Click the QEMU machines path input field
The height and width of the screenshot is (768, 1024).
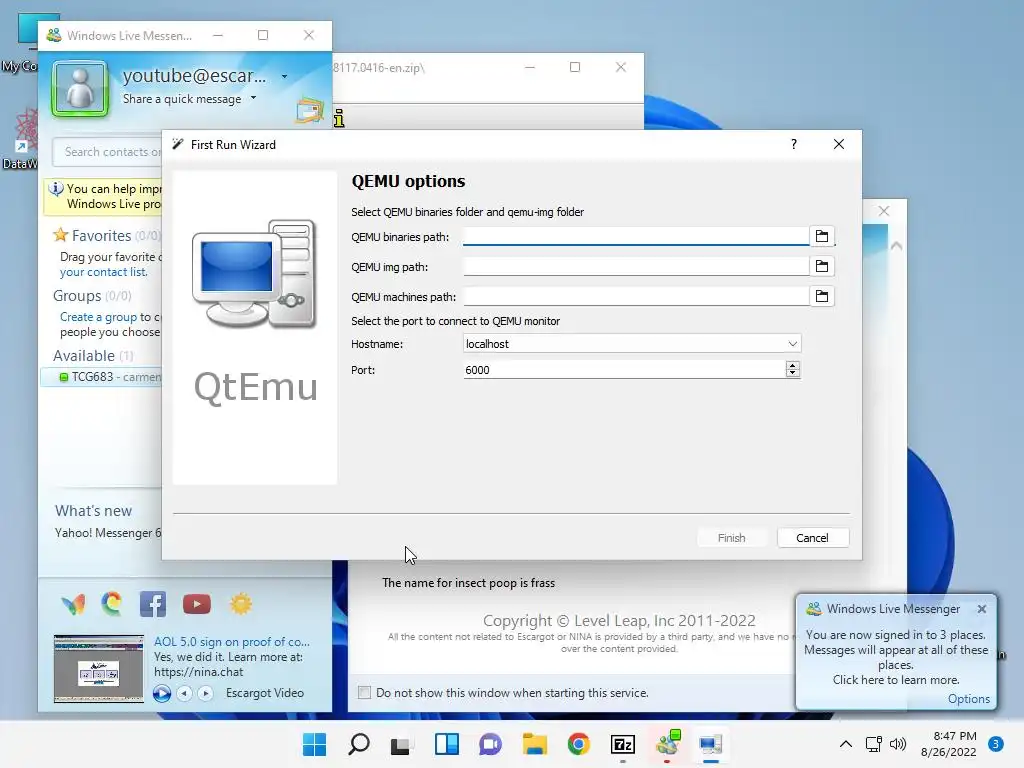(x=635, y=296)
